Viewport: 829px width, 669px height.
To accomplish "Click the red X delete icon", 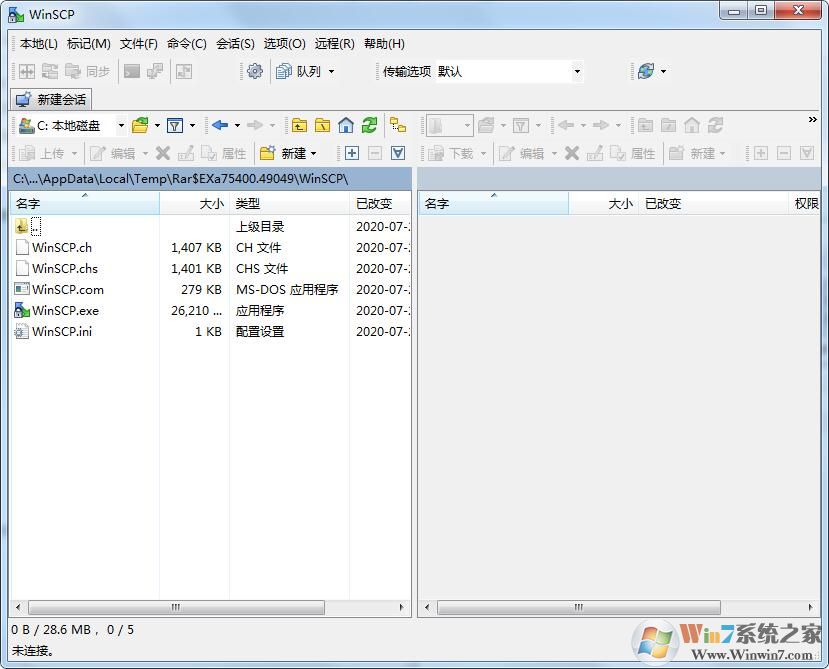I will pos(163,153).
